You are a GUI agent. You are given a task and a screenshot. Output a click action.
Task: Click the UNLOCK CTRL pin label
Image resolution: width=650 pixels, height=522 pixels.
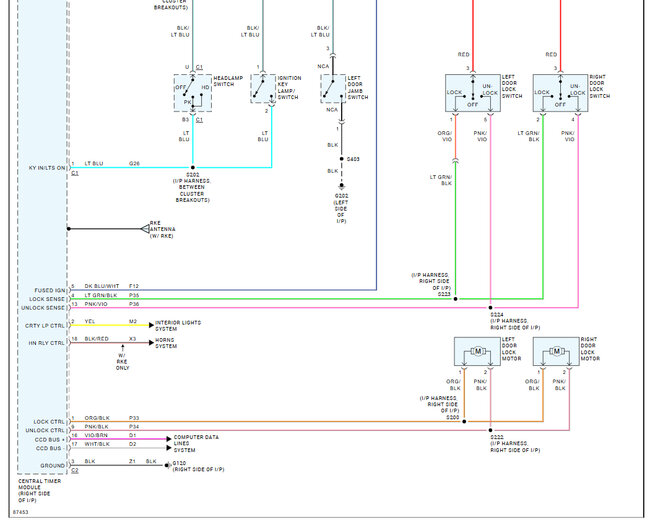click(x=45, y=430)
